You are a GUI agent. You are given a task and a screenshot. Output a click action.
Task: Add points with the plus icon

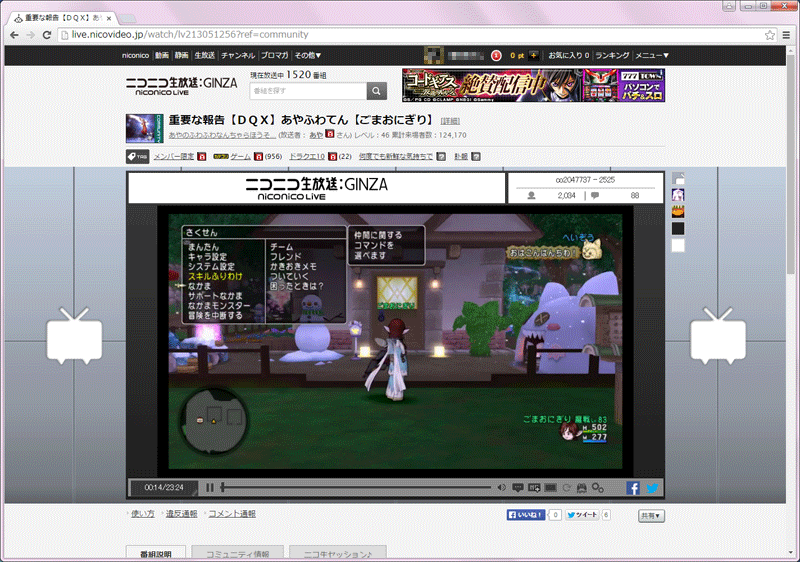click(x=533, y=55)
